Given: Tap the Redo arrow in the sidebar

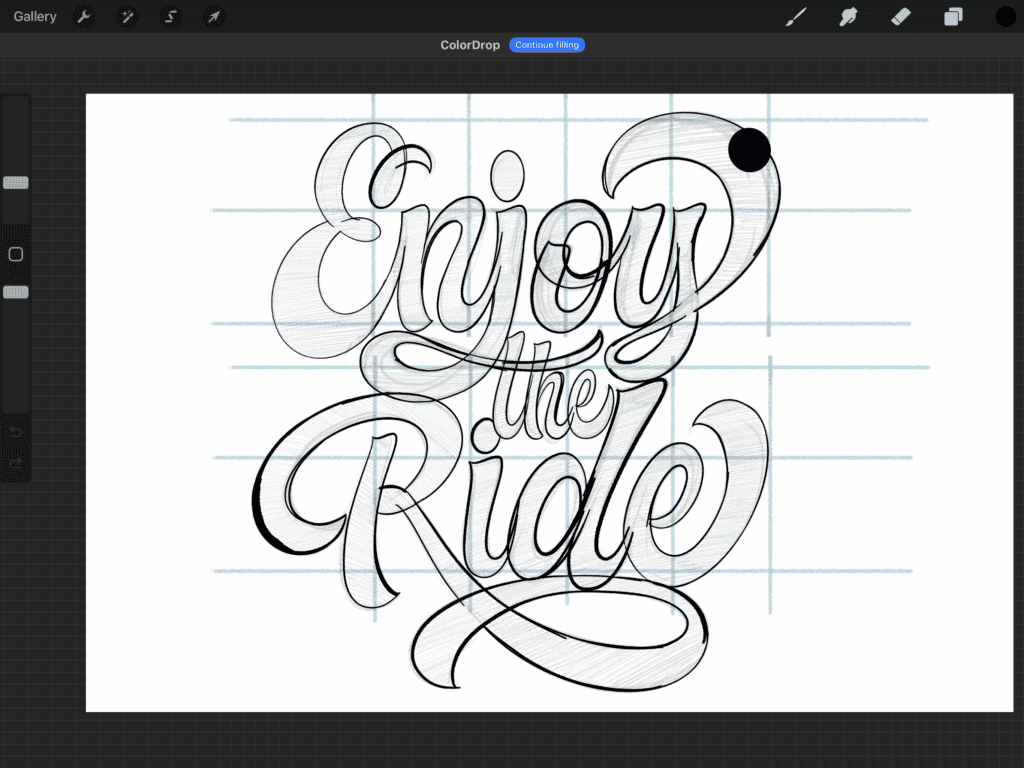Looking at the screenshot, I should pos(16,462).
